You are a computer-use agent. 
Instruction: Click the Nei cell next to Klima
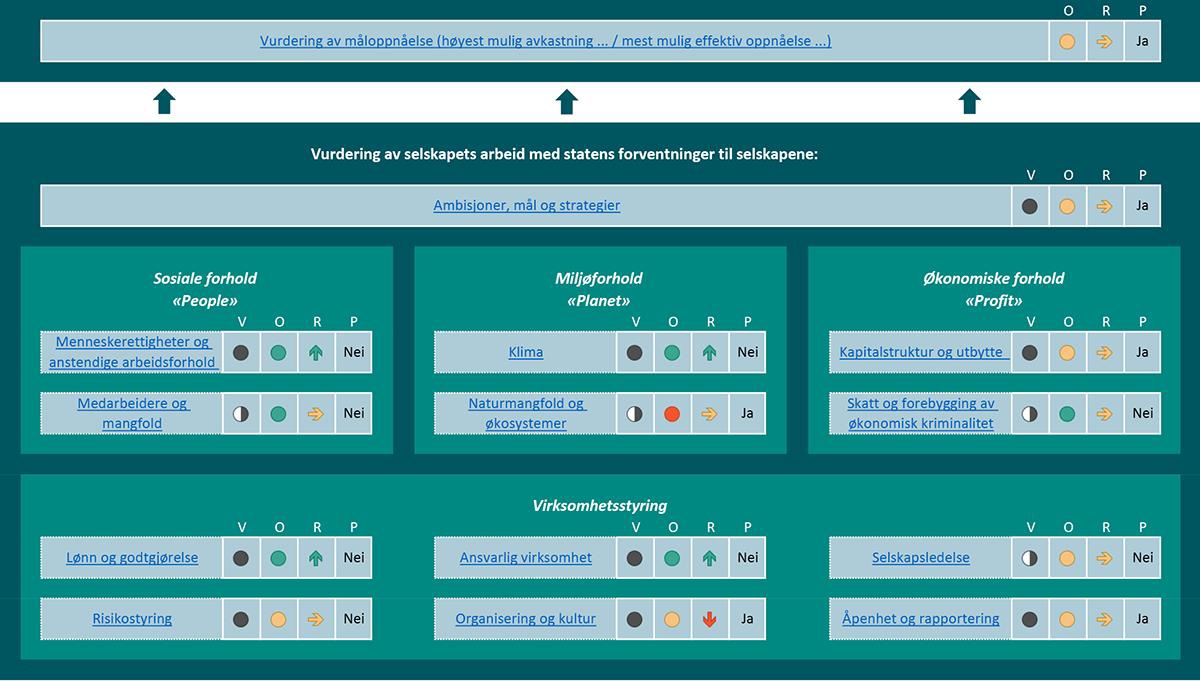748,352
